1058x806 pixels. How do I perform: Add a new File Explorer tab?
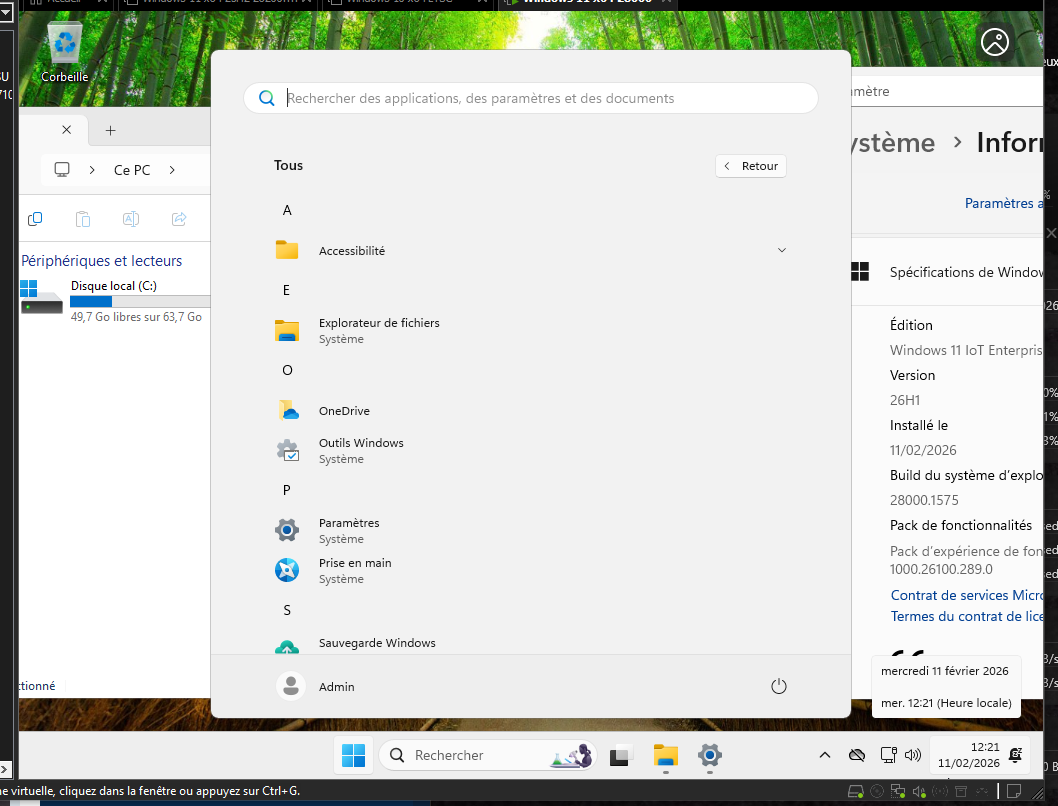(x=111, y=130)
